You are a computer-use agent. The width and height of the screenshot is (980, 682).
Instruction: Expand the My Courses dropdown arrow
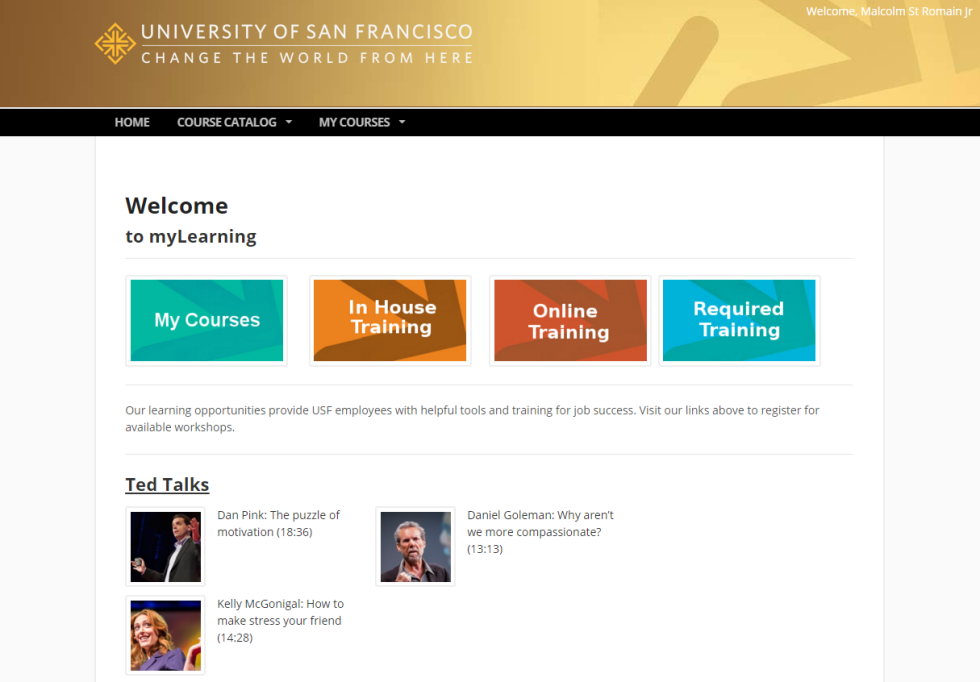click(x=402, y=122)
